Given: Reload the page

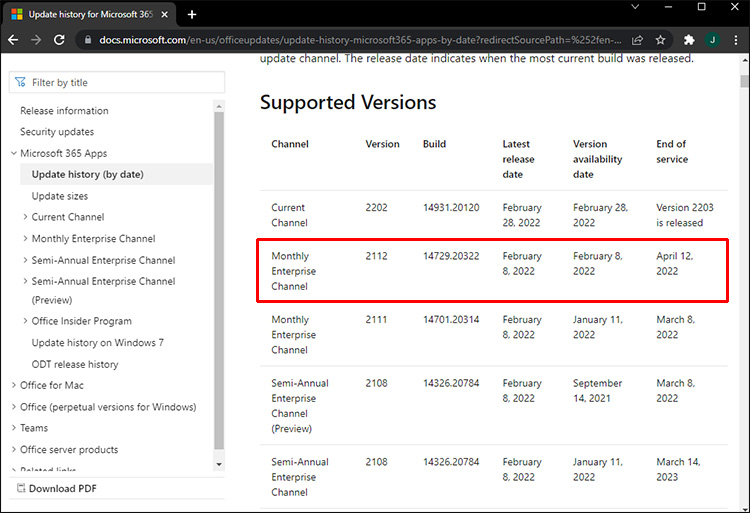Looking at the screenshot, I should click(x=59, y=40).
